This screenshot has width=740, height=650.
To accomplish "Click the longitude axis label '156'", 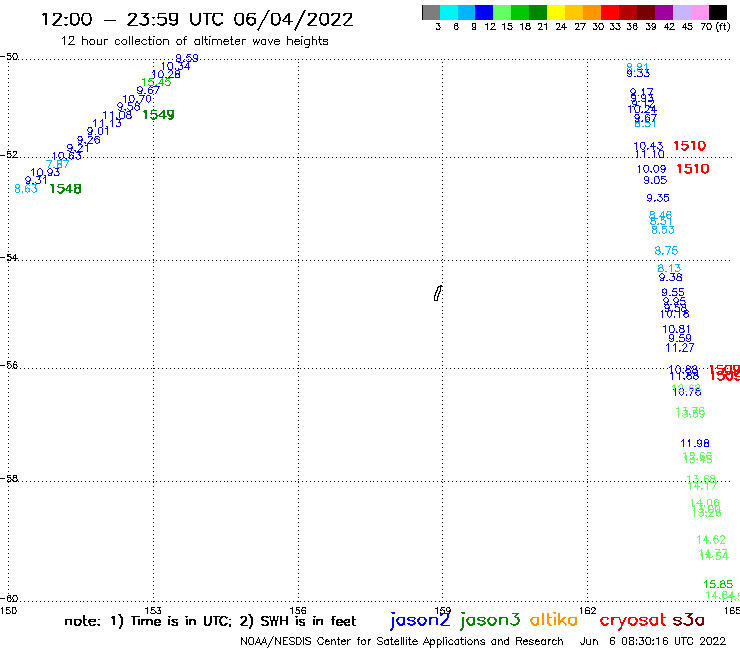I will pos(298,610).
